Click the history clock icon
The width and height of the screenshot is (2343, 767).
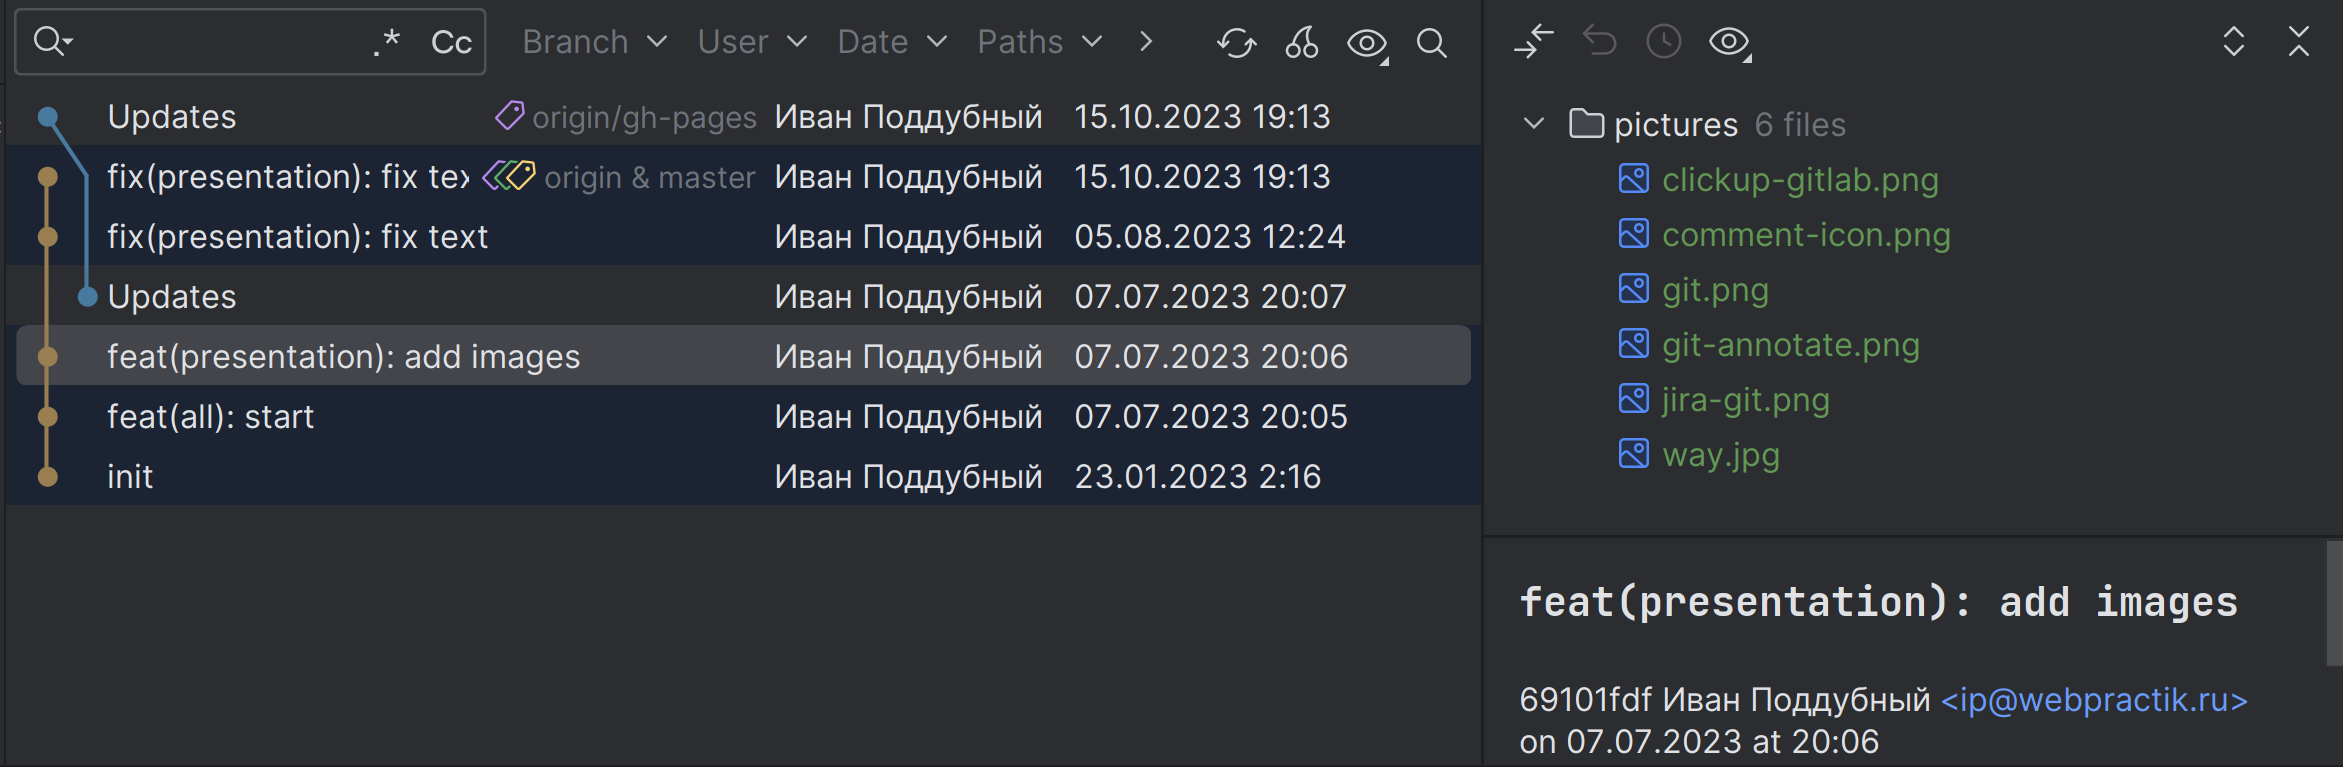coord(1664,42)
